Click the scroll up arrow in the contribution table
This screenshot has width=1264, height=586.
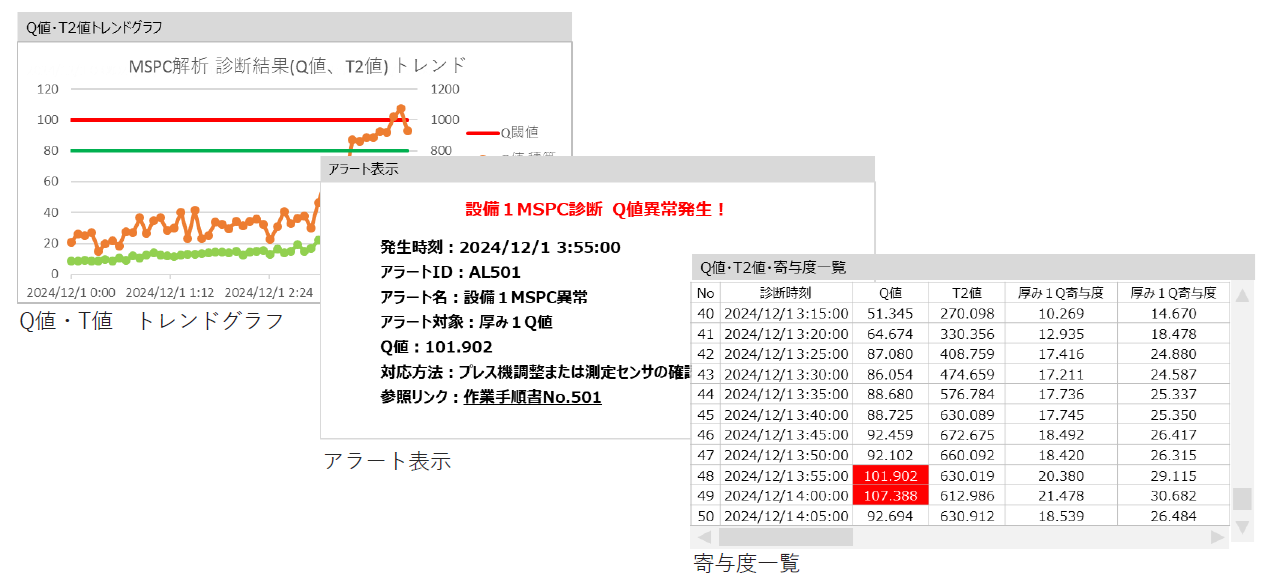click(1242, 295)
